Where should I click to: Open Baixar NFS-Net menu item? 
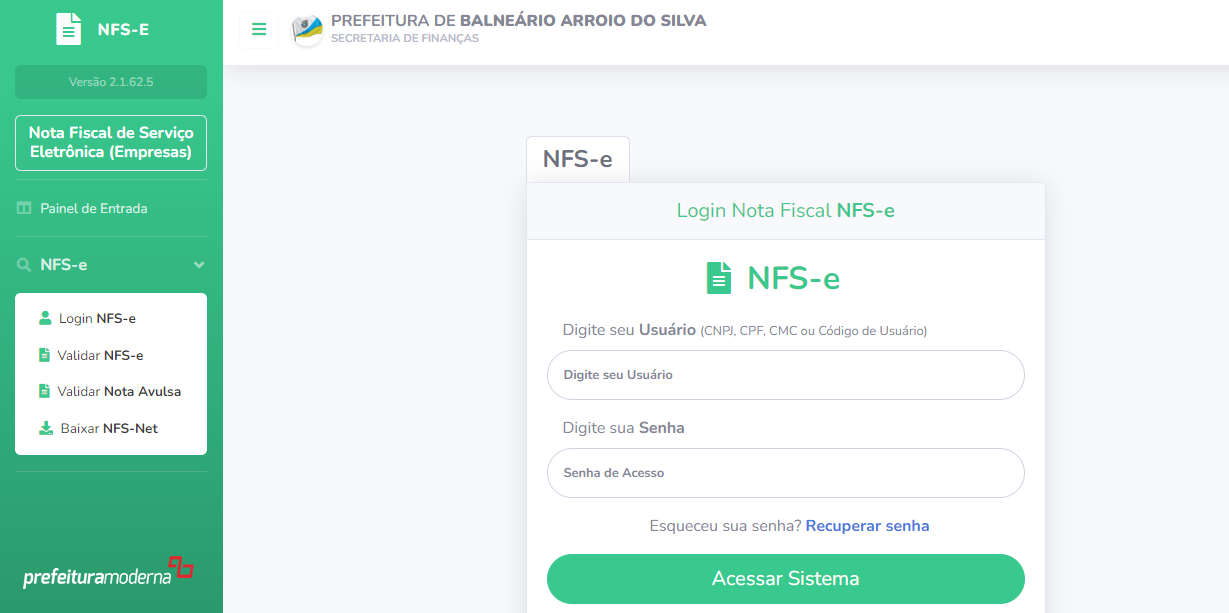click(111, 428)
